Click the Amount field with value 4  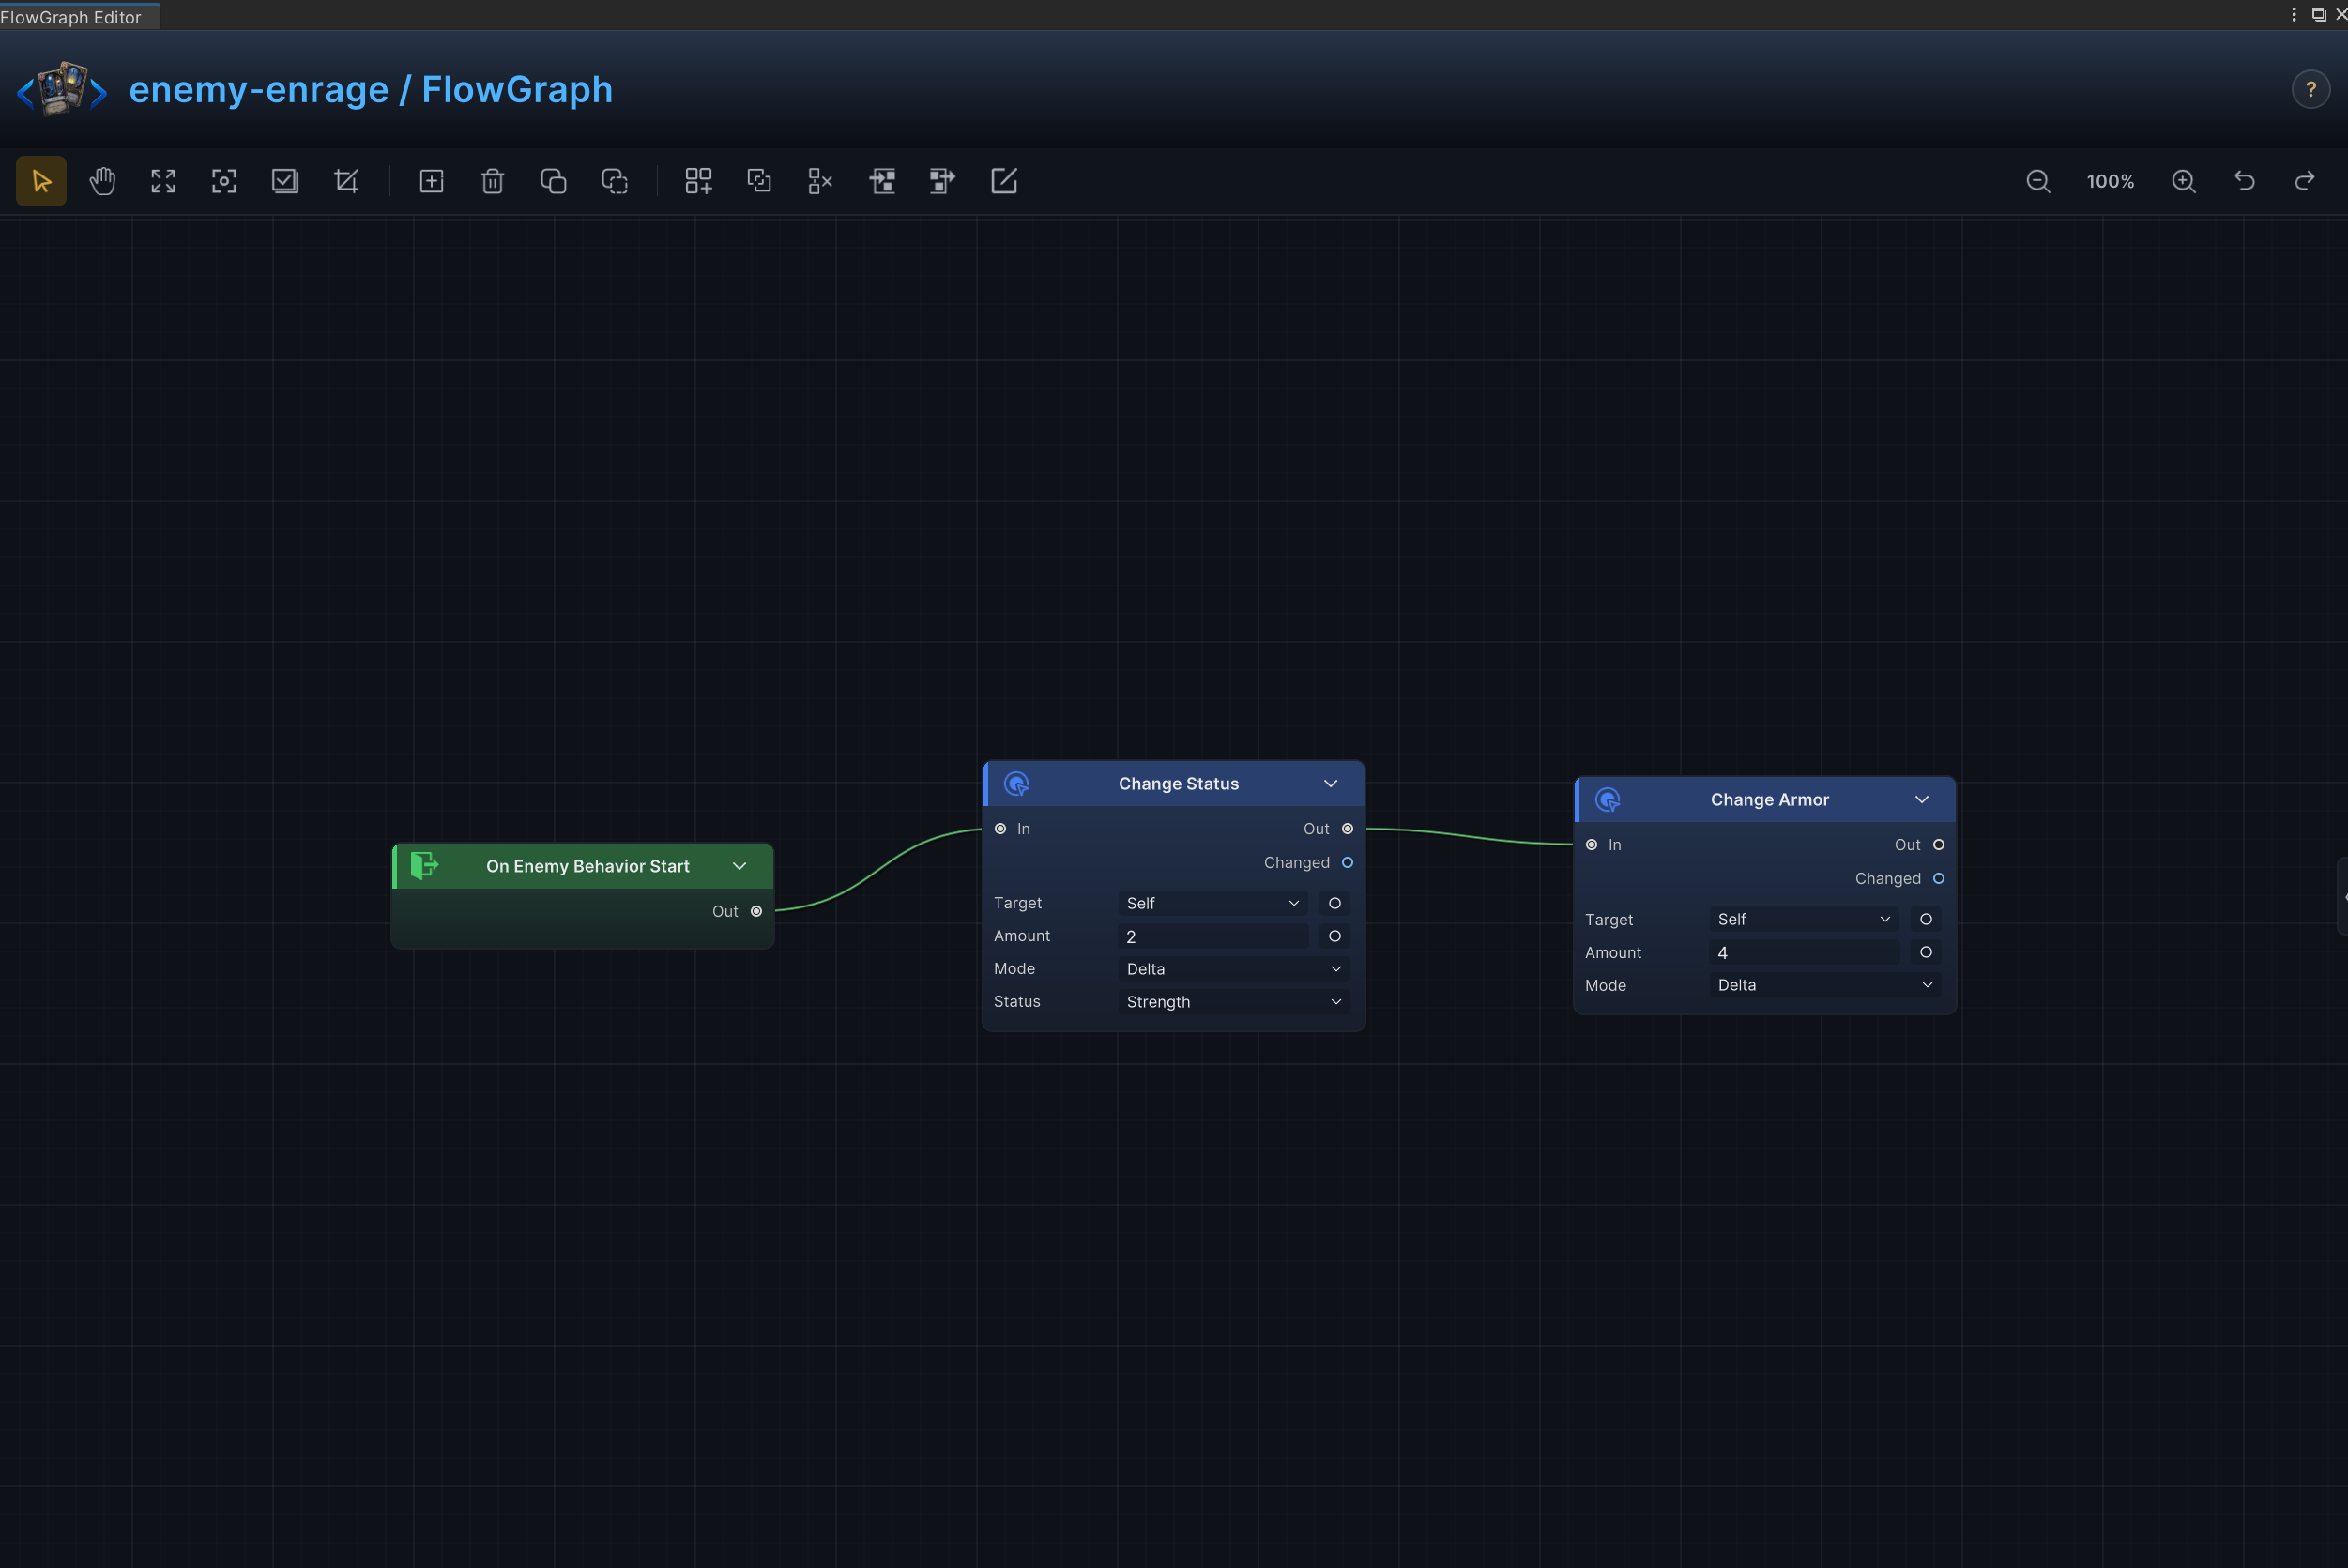[x=1804, y=952]
